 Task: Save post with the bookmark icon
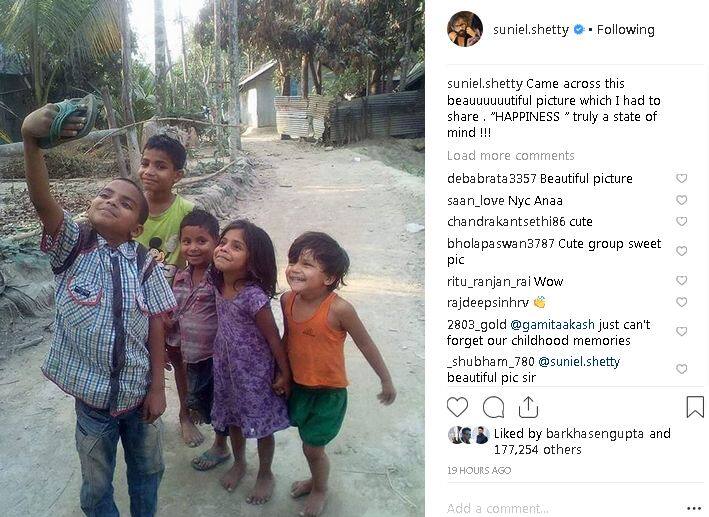694,407
